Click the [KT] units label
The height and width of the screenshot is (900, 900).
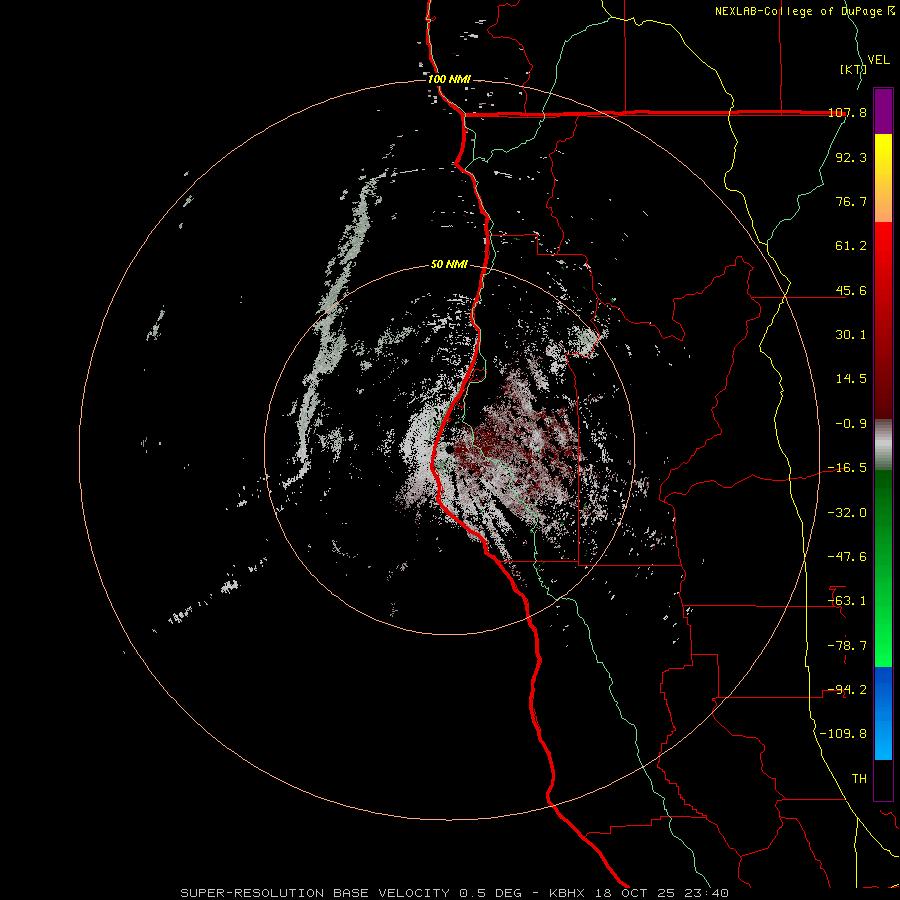point(853,69)
